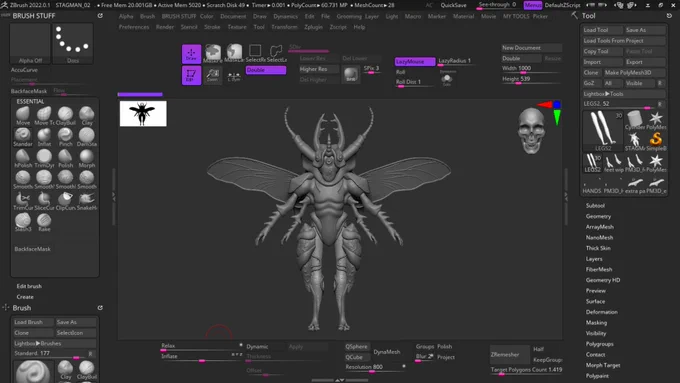Select the Slash3 brush
The image size is (680, 383).
pos(23,222)
